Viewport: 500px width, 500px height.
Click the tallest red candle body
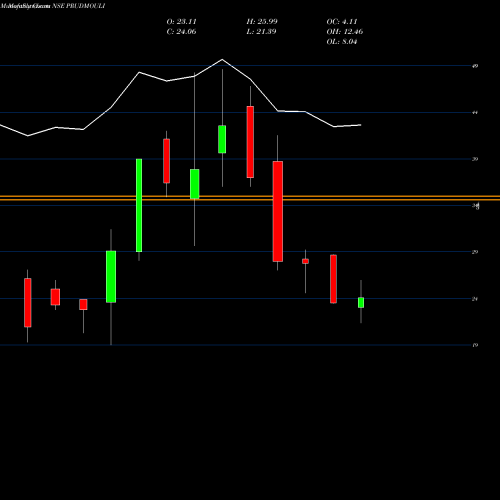tap(278, 211)
